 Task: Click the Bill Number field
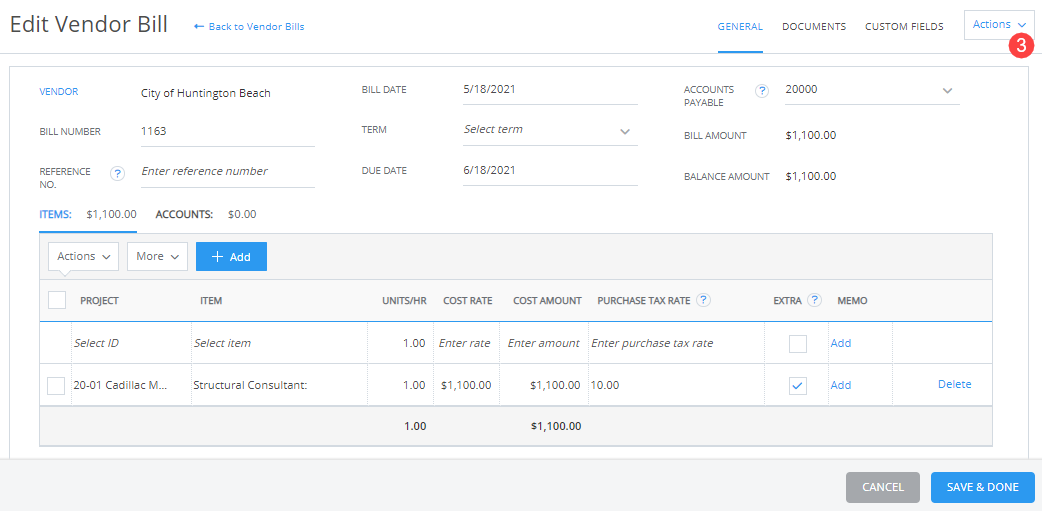point(227,132)
